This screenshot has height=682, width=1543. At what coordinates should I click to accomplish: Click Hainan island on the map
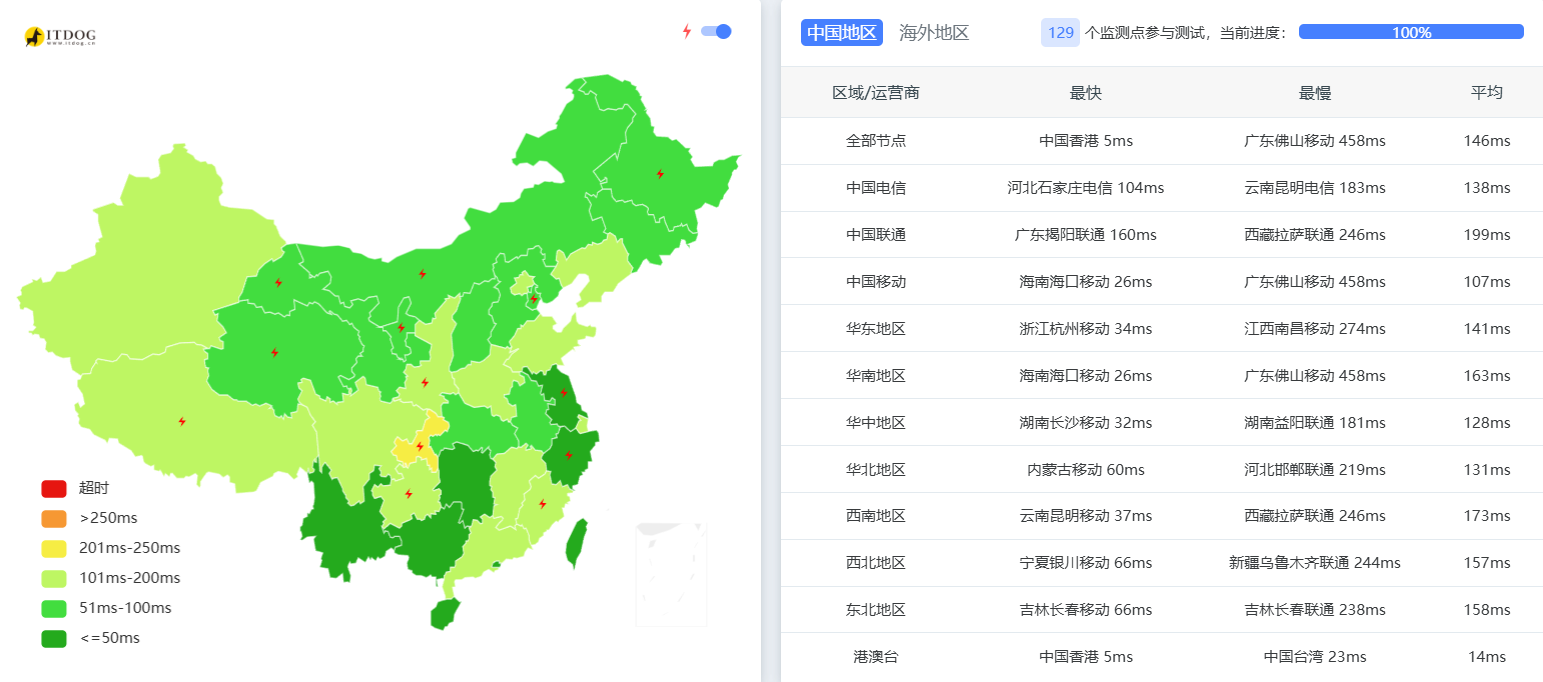click(x=445, y=613)
